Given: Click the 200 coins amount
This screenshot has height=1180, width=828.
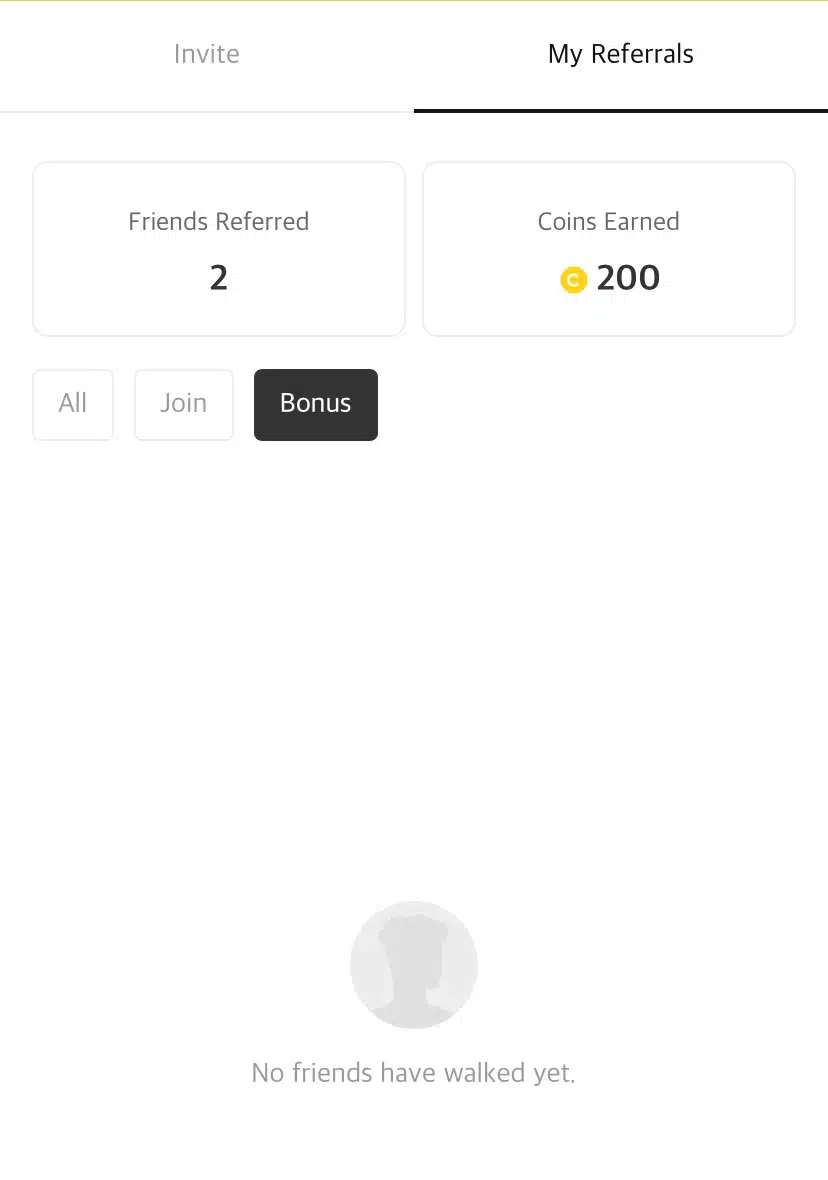Looking at the screenshot, I should (628, 278).
